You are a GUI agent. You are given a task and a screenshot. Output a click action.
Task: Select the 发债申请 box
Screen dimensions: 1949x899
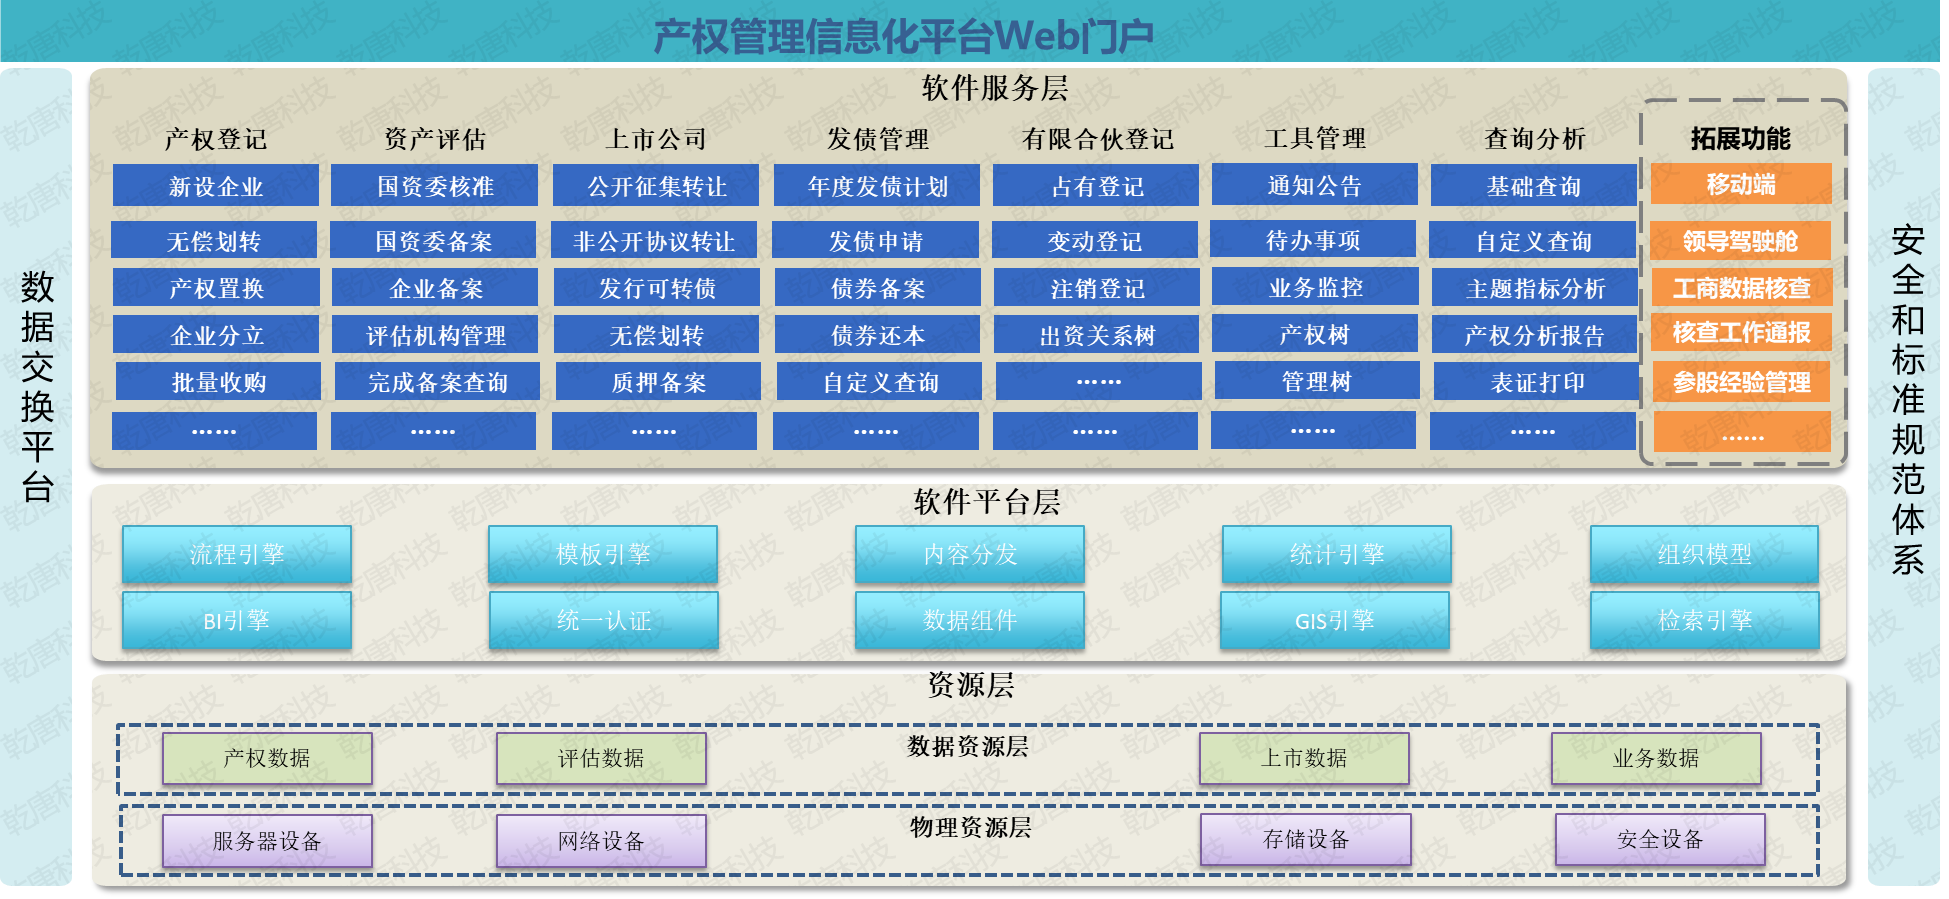point(875,241)
